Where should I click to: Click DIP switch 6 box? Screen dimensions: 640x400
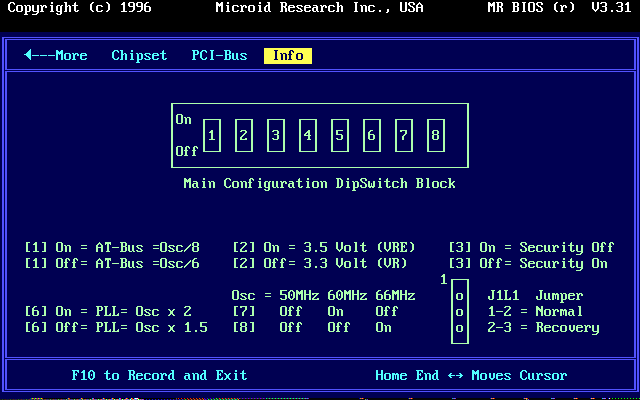[372, 134]
